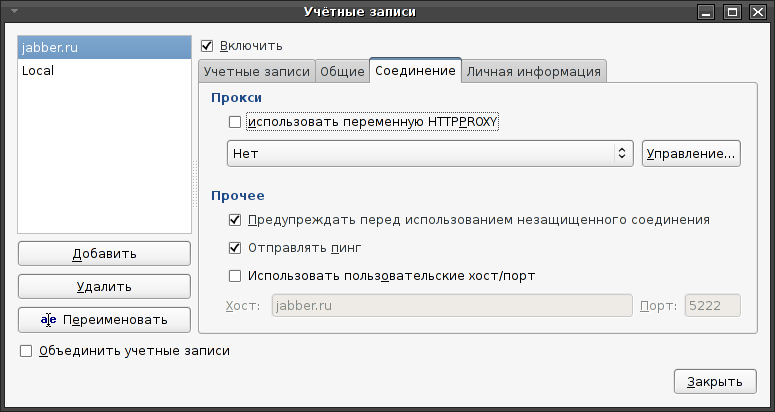Close the window with the titlebar X
This screenshot has width=775, height=412.
coord(758,12)
